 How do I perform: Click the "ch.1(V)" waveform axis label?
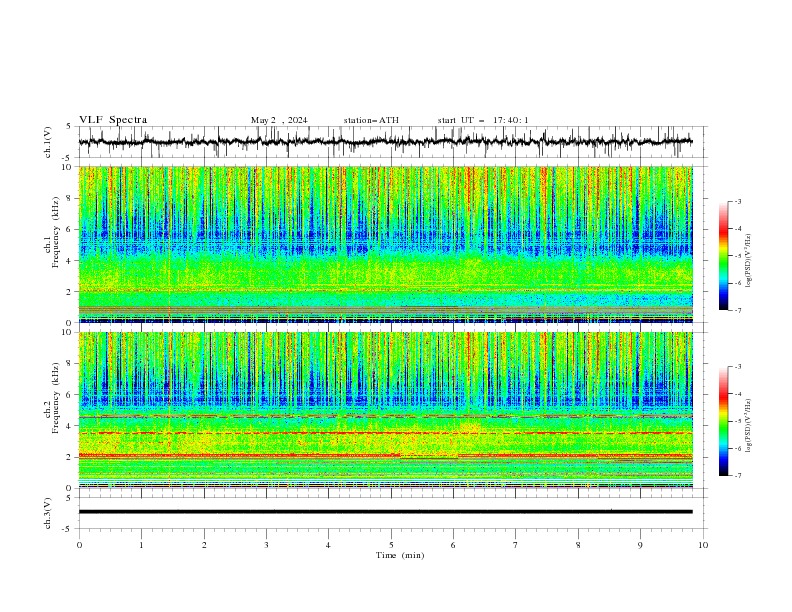point(48,142)
